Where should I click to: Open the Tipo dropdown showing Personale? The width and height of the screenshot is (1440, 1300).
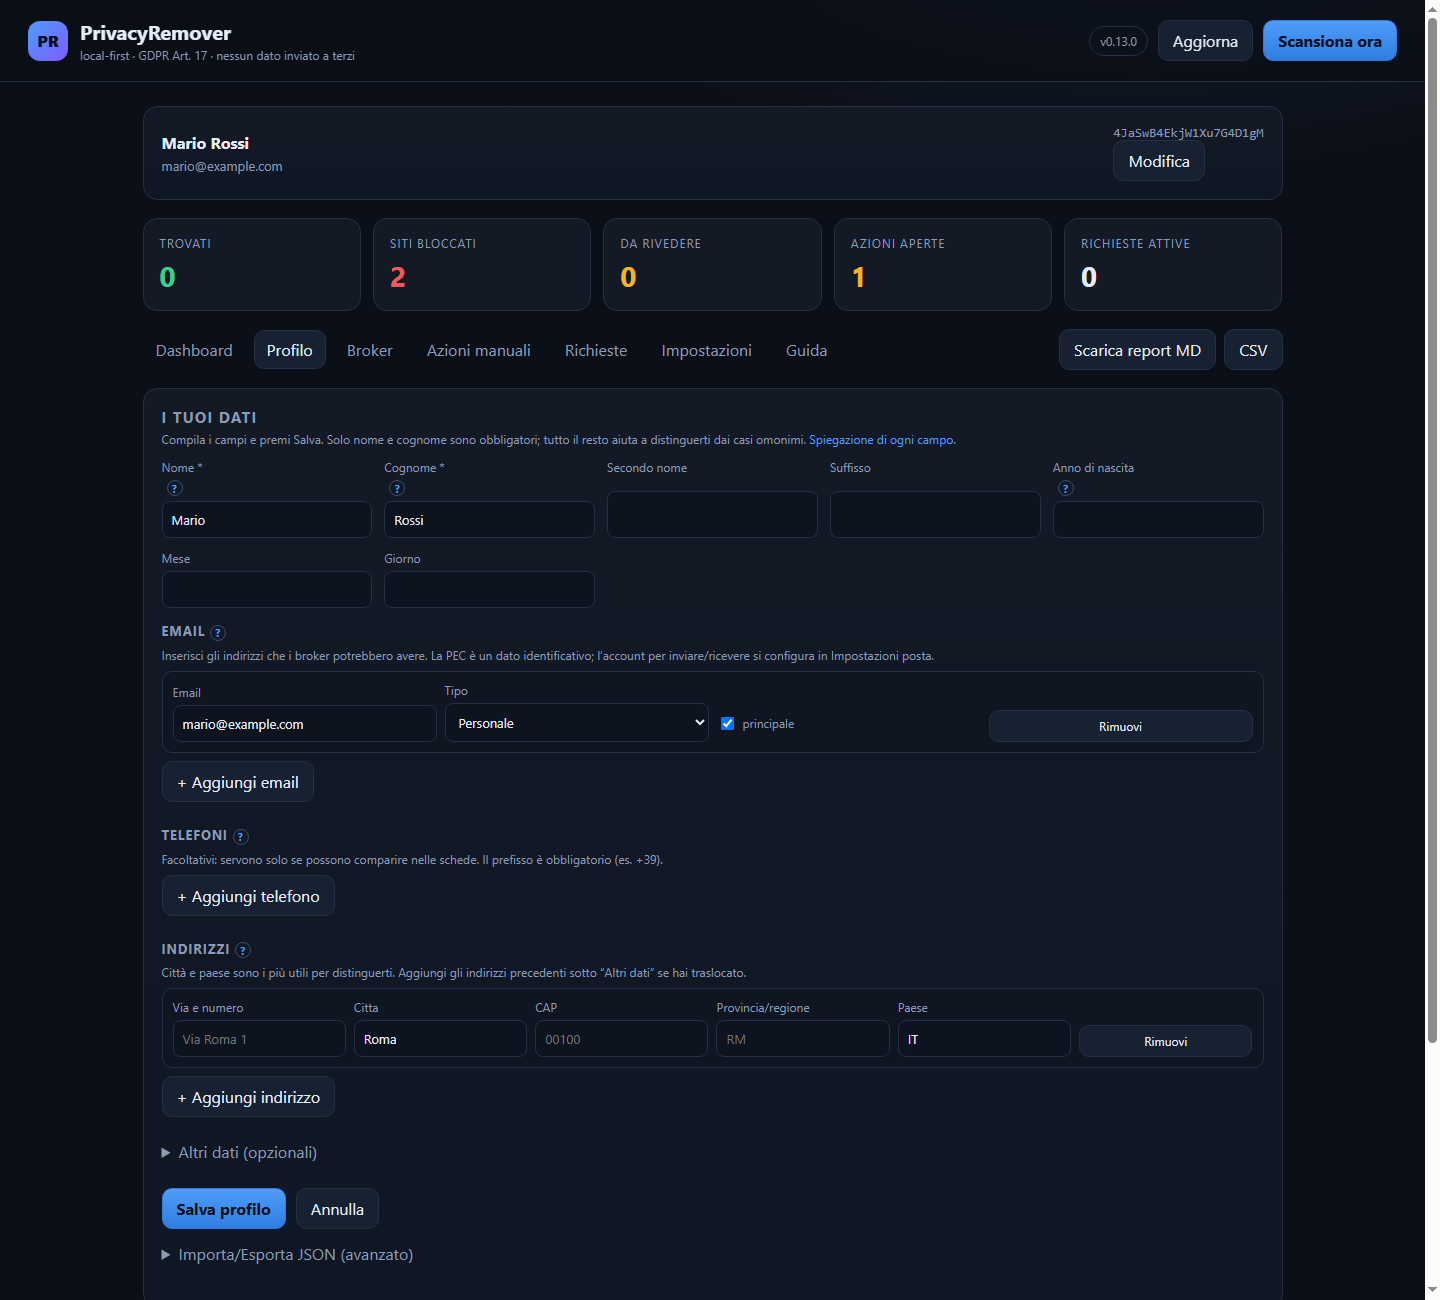click(x=577, y=723)
